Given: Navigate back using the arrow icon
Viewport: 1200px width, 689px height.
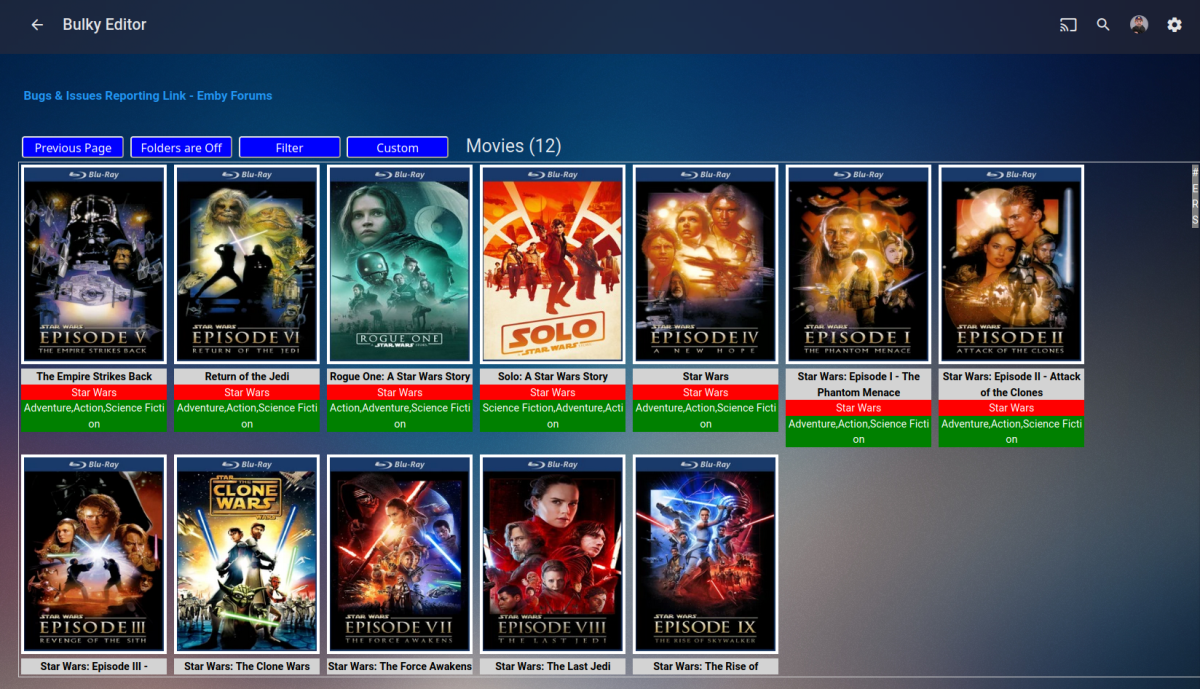Looking at the screenshot, I should coord(36,24).
